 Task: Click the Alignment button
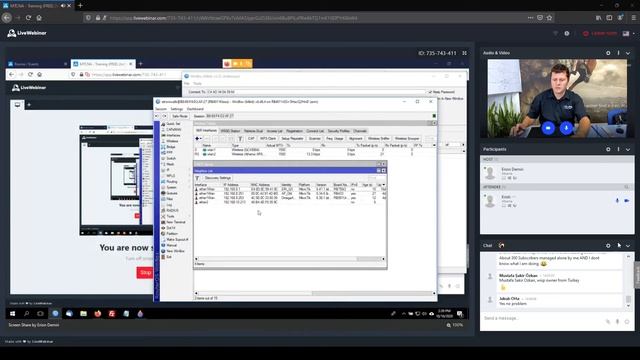[356, 139]
